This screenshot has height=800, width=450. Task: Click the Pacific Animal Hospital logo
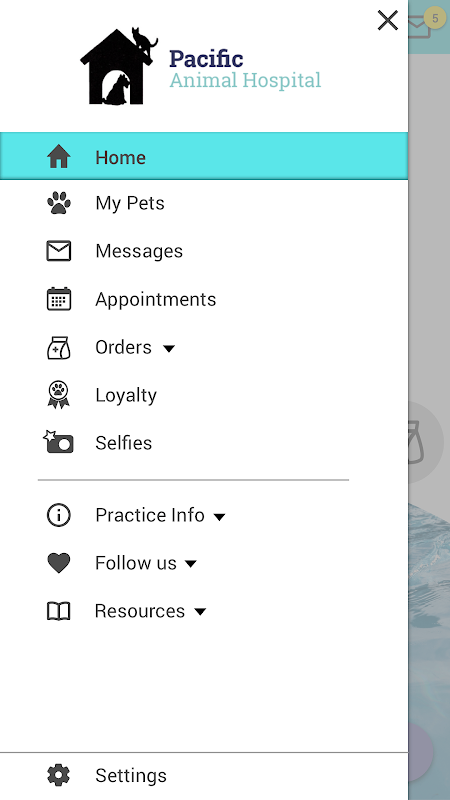click(x=201, y=66)
